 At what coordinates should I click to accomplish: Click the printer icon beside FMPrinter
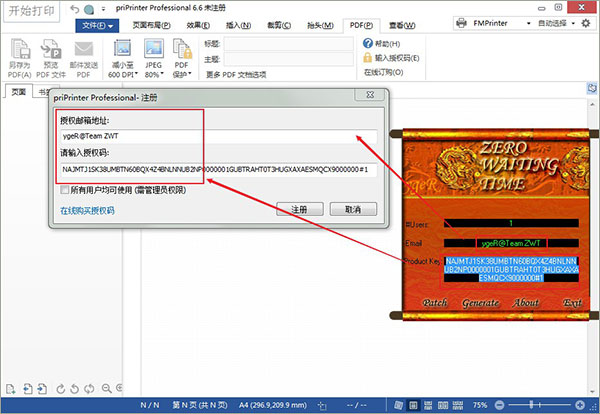[461, 23]
